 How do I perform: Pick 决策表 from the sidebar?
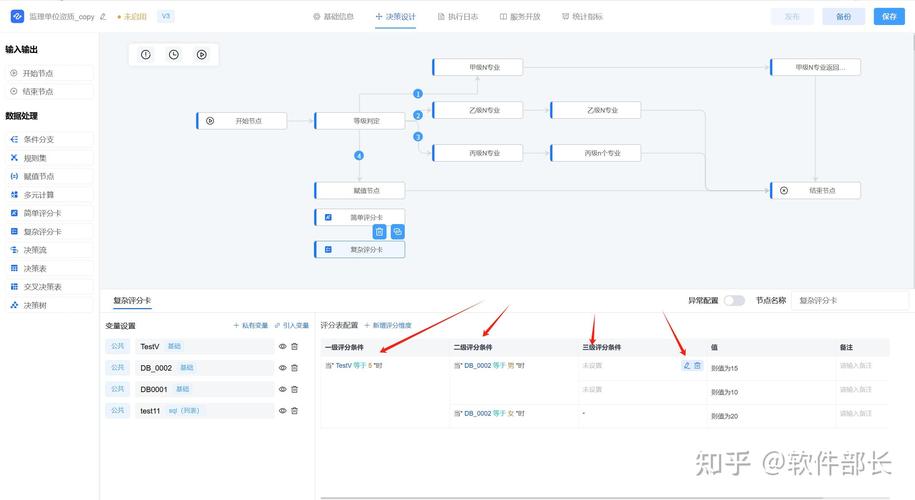(x=50, y=268)
